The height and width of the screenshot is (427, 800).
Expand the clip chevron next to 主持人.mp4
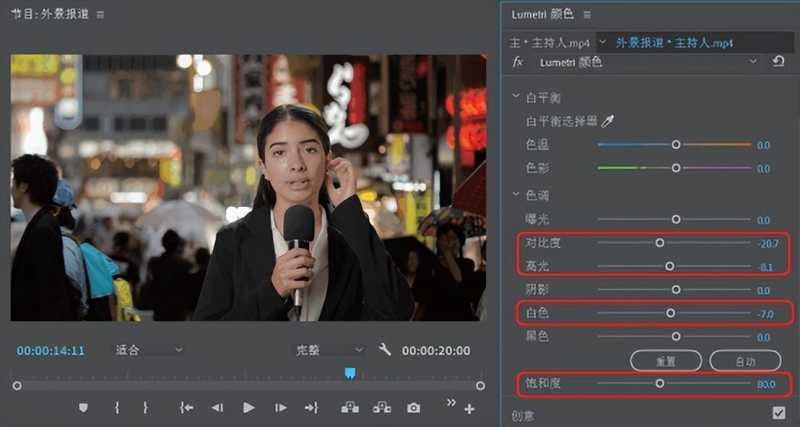point(602,42)
